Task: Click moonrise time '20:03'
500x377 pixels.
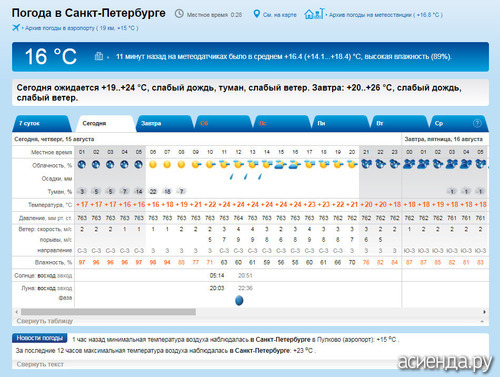Action: coord(217,288)
